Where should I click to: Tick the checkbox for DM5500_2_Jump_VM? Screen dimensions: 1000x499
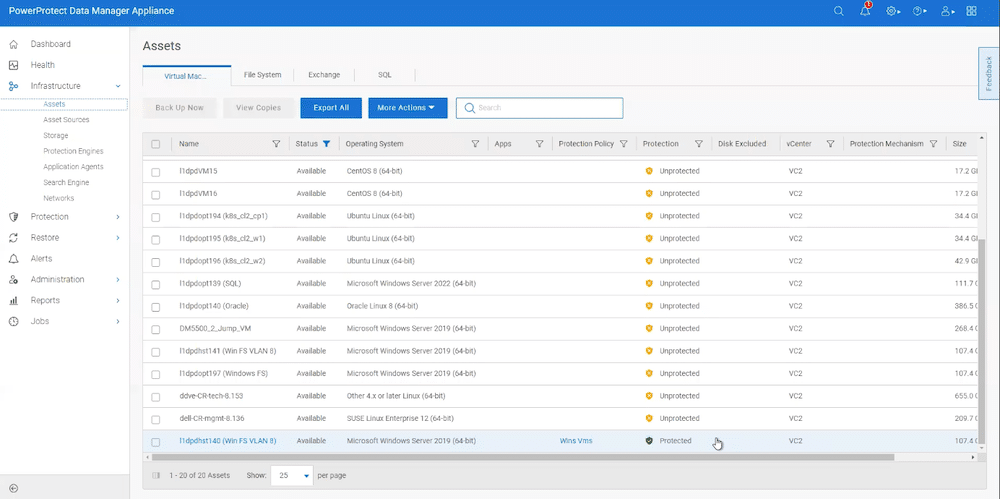point(156,330)
